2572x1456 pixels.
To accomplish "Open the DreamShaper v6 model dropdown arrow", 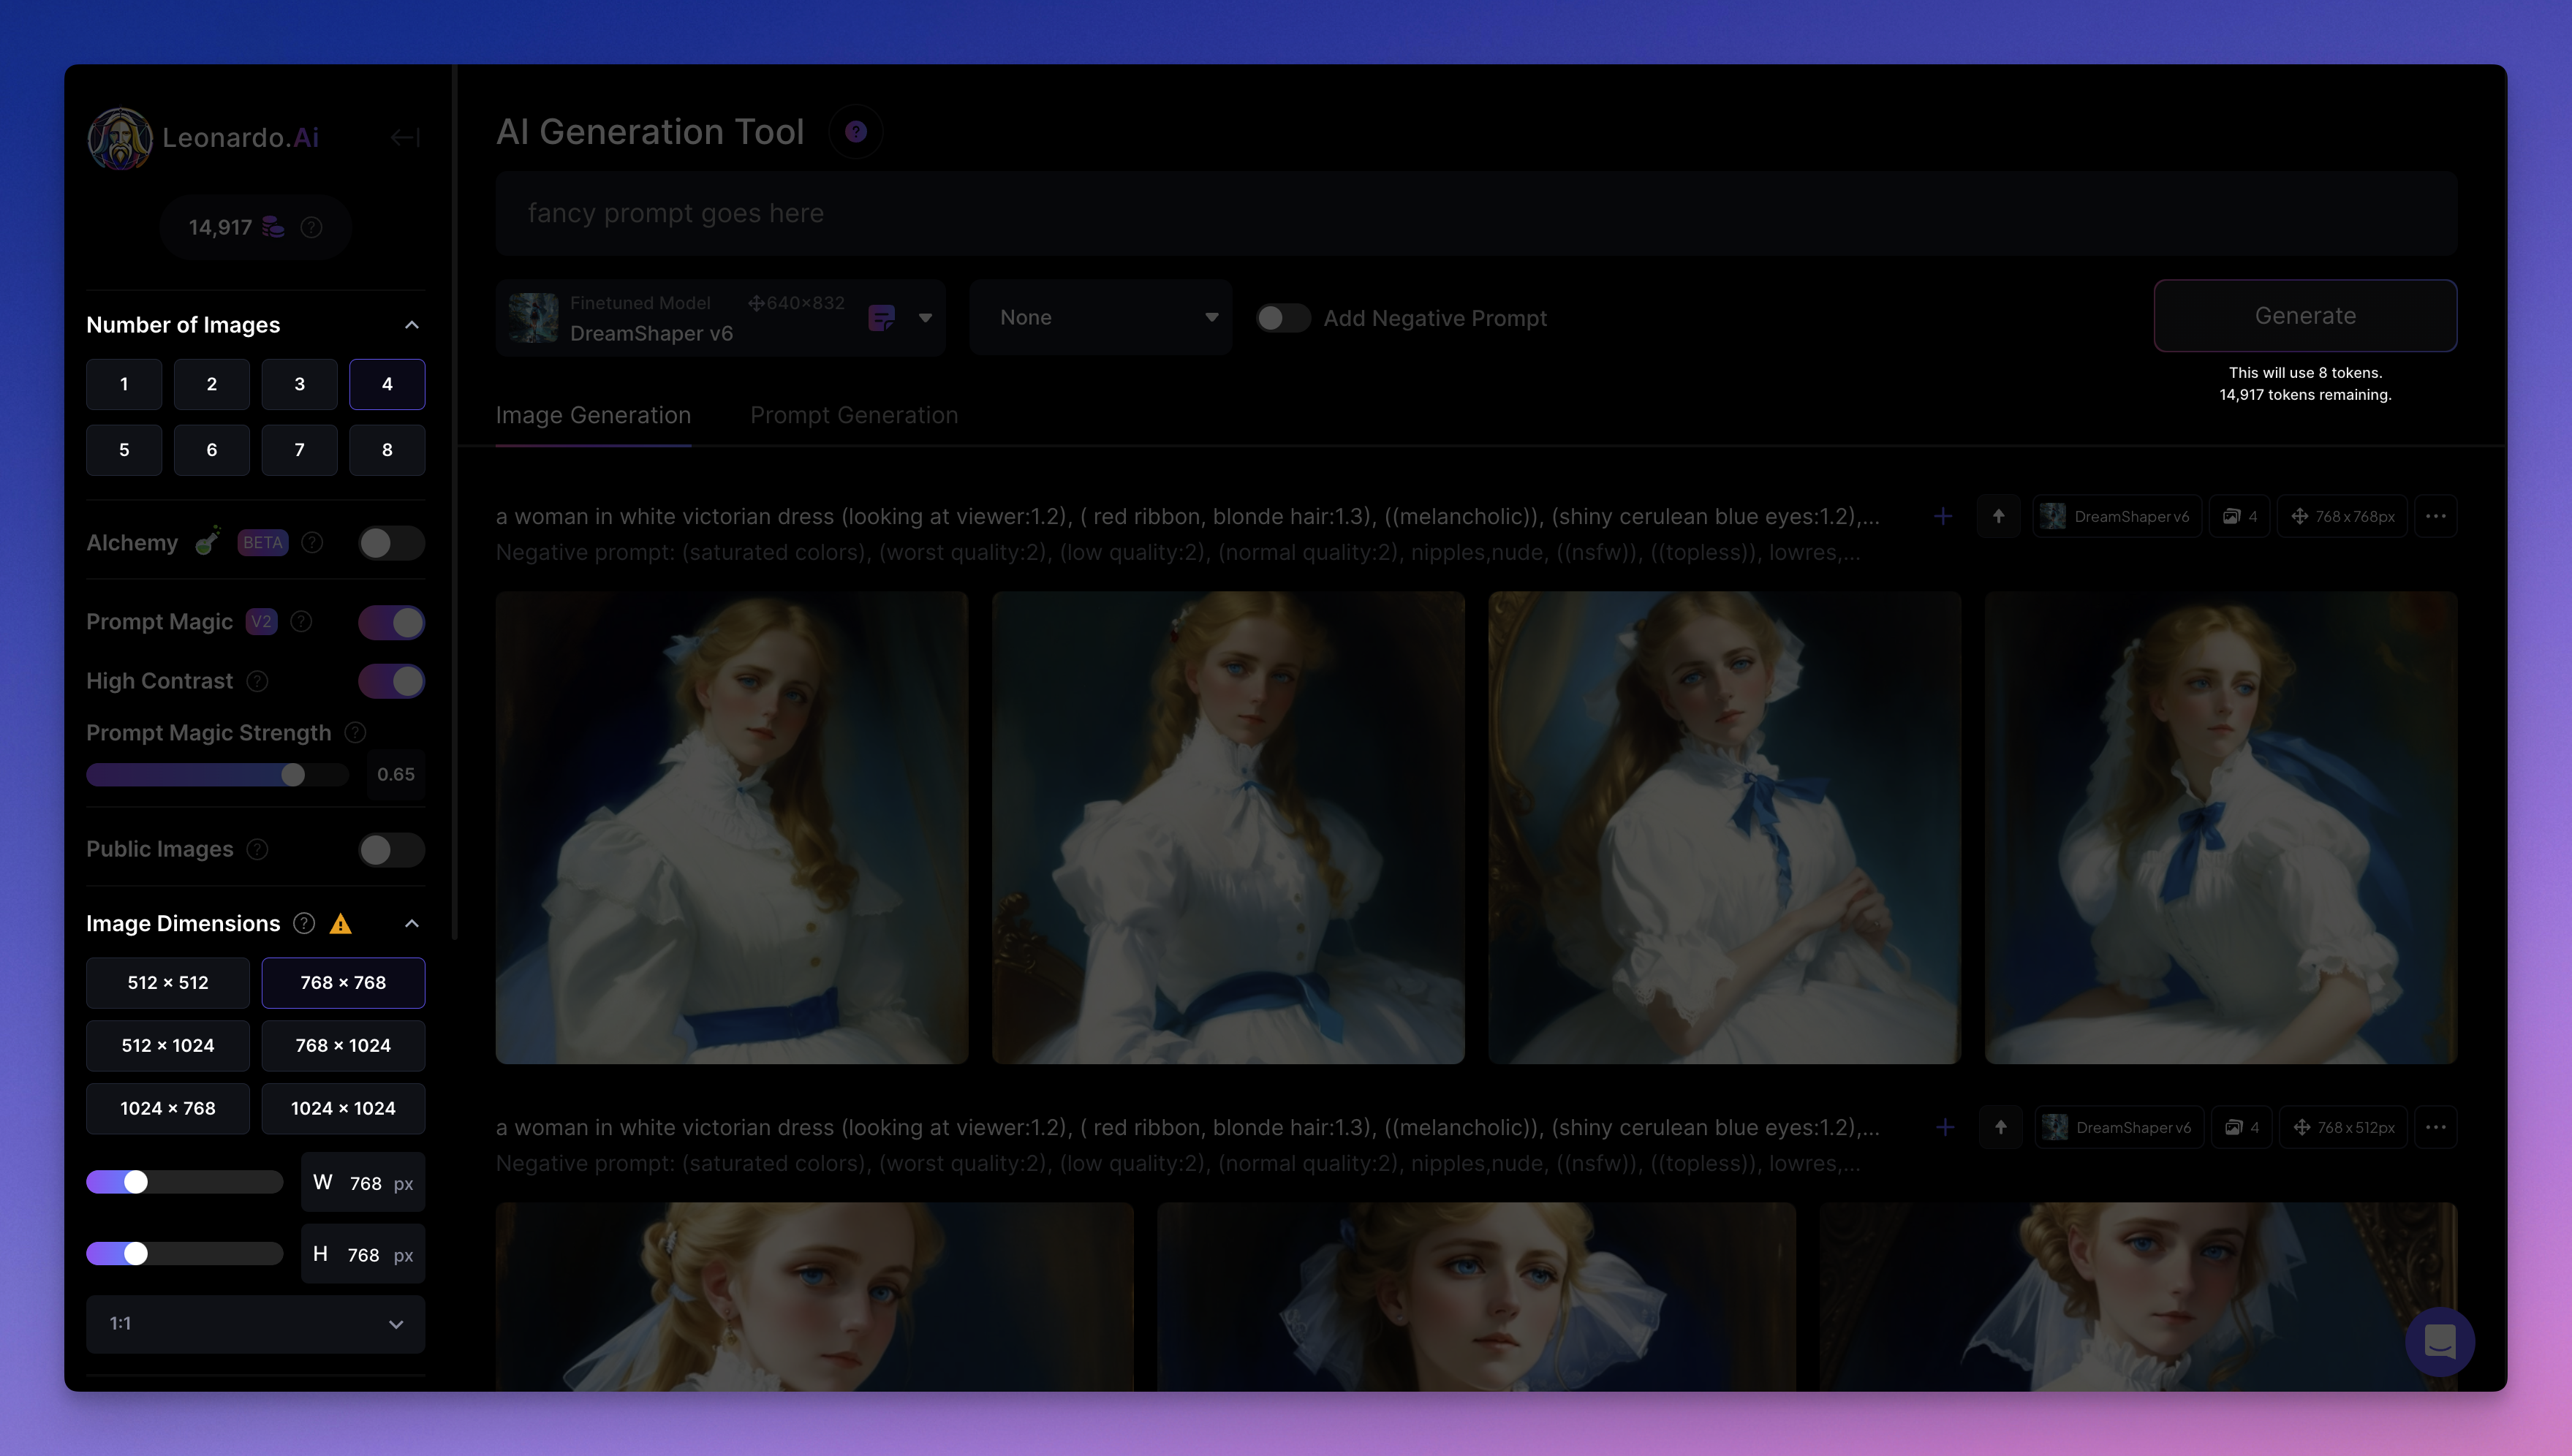I will (x=925, y=318).
